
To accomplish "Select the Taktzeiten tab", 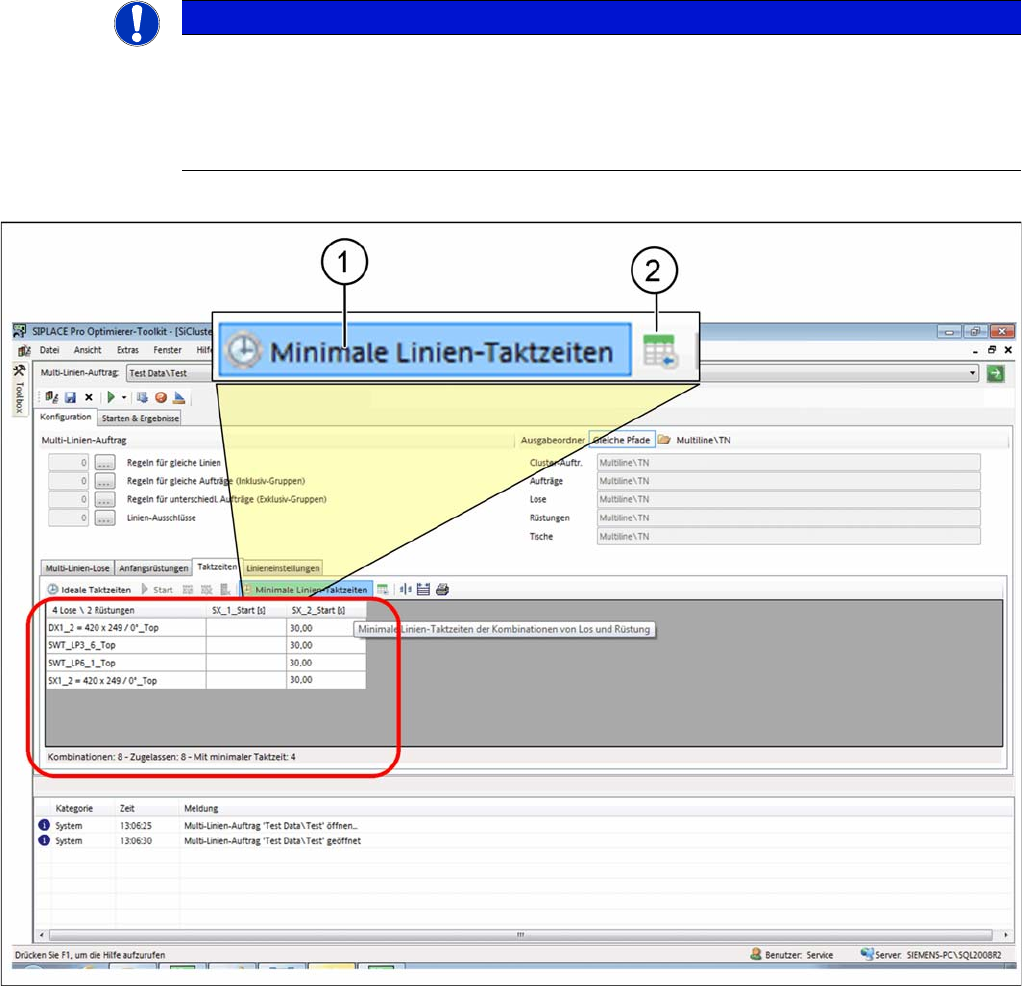I will click(217, 567).
